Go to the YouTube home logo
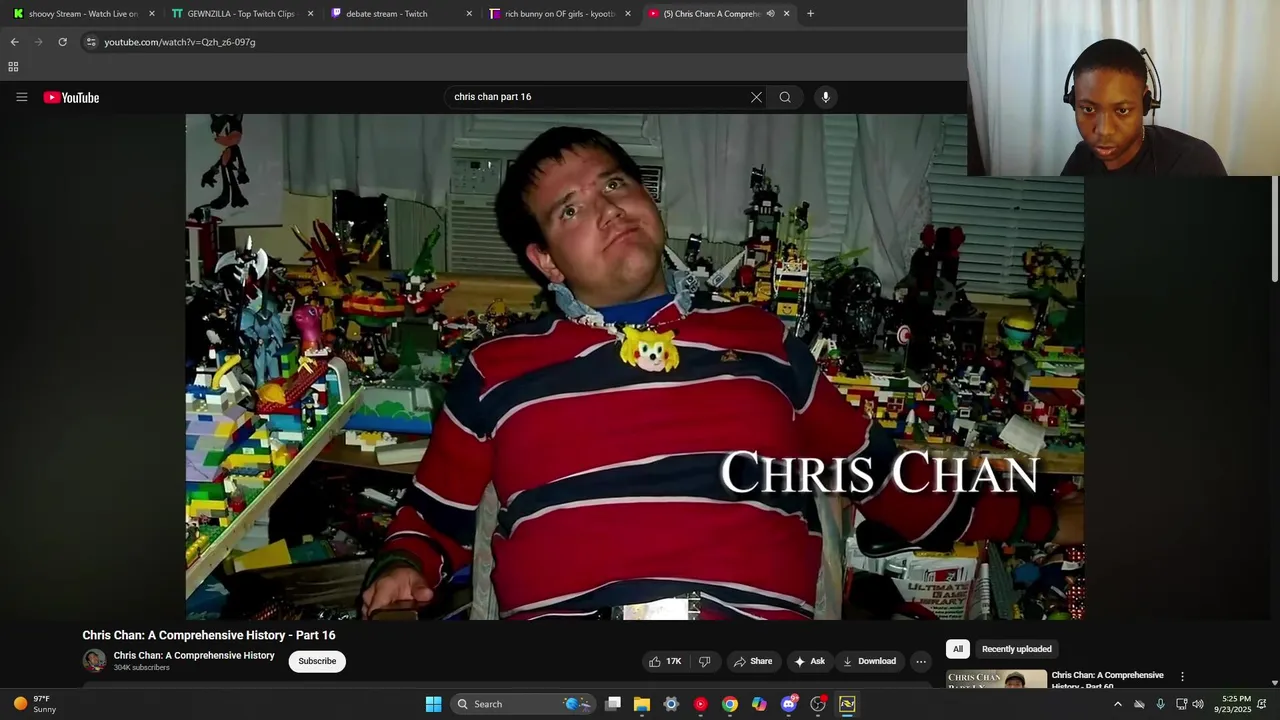The width and height of the screenshot is (1280, 720). pos(71,97)
